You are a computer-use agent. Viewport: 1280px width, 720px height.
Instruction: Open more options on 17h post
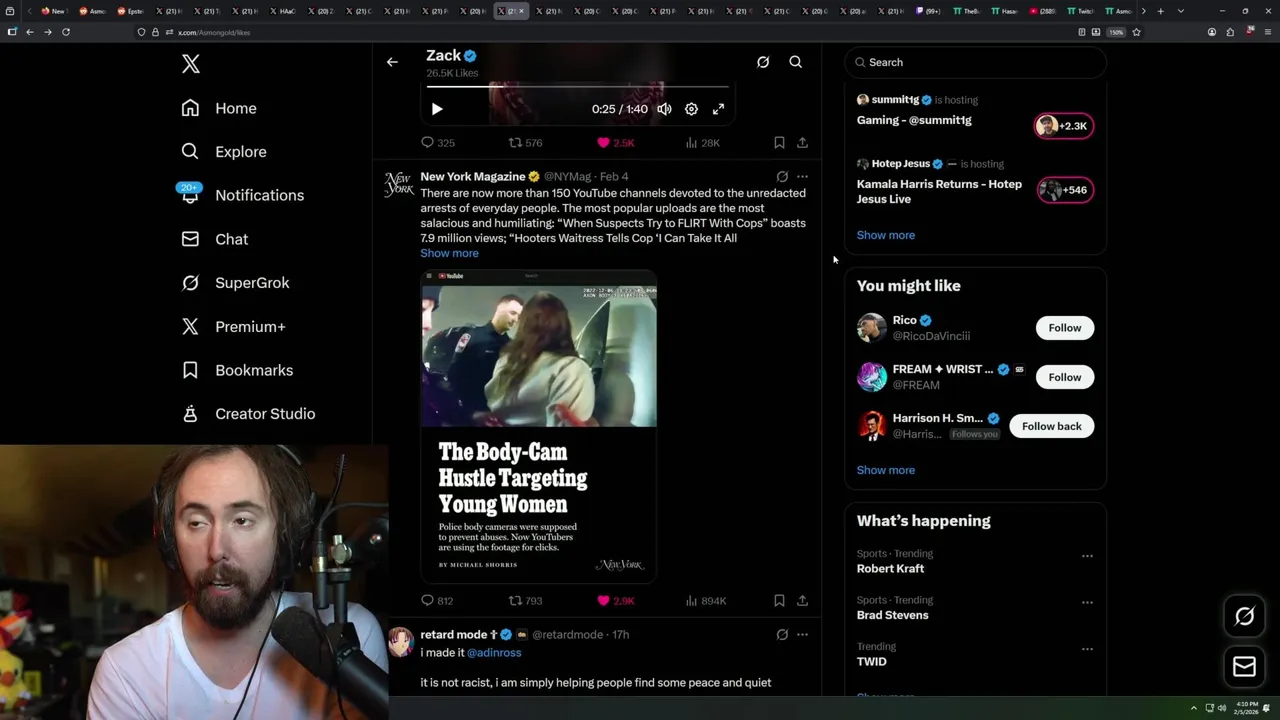click(x=802, y=635)
